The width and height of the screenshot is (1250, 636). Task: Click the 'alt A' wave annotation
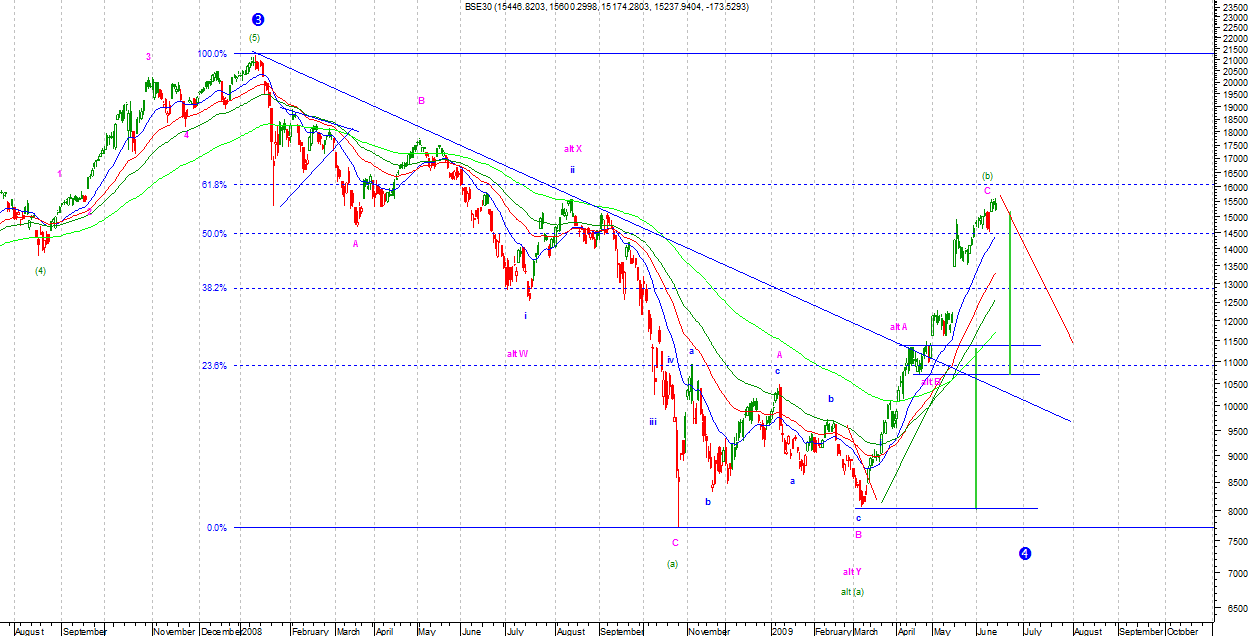[x=898, y=327]
